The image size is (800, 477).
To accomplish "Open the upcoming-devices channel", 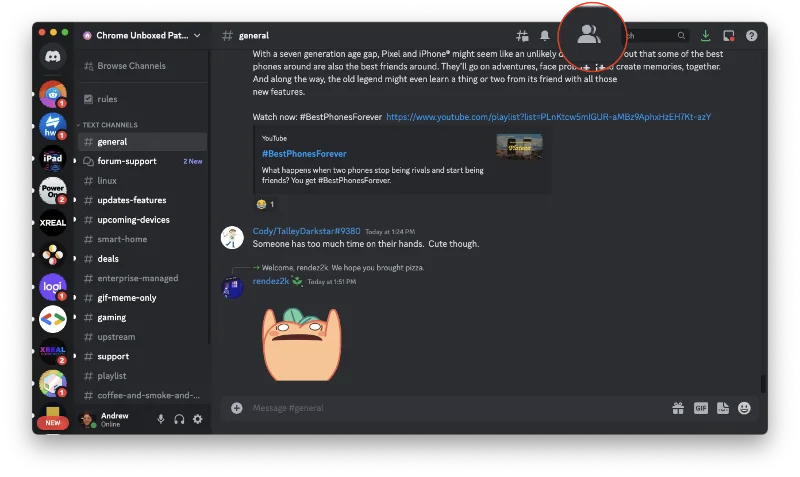I will [x=142, y=220].
